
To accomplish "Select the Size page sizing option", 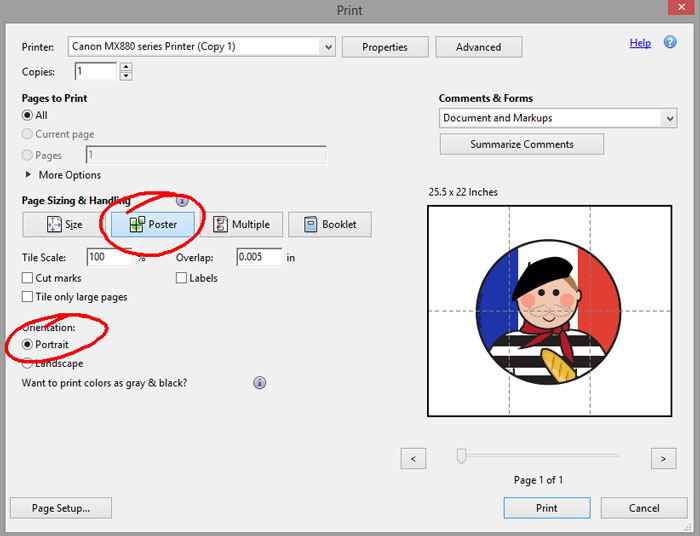I will coord(62,224).
